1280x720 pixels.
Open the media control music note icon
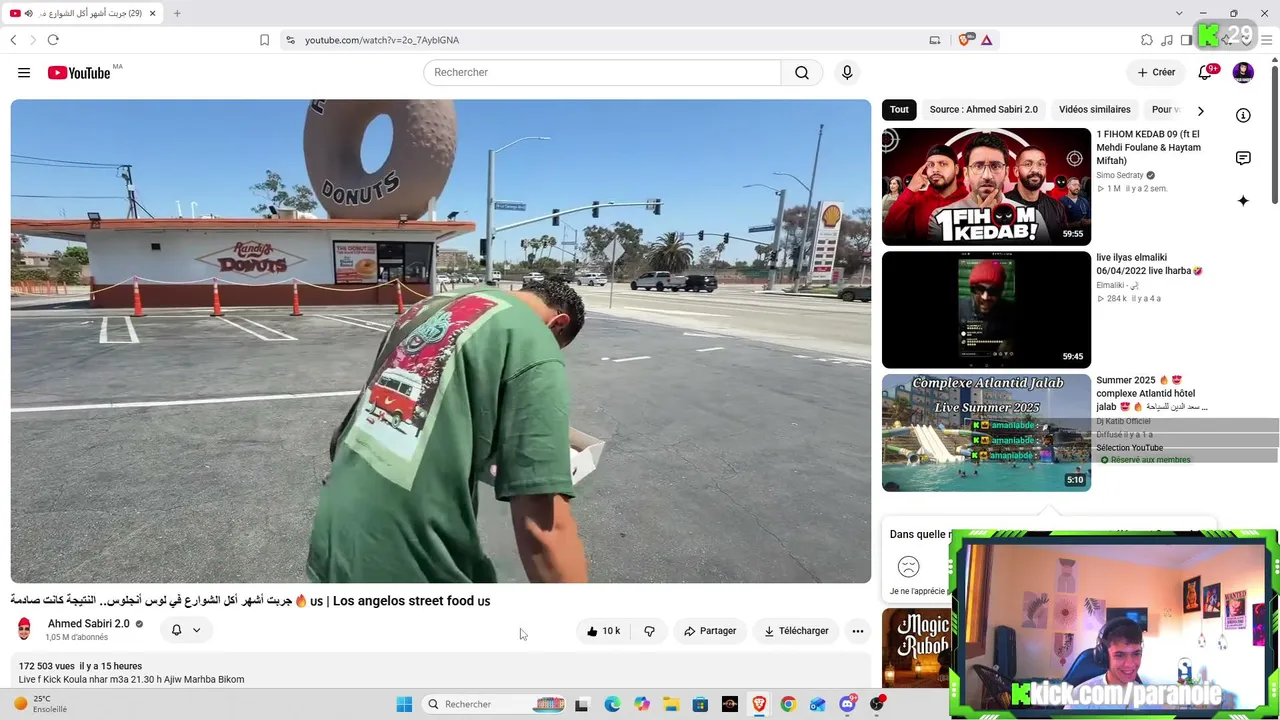(x=1167, y=40)
